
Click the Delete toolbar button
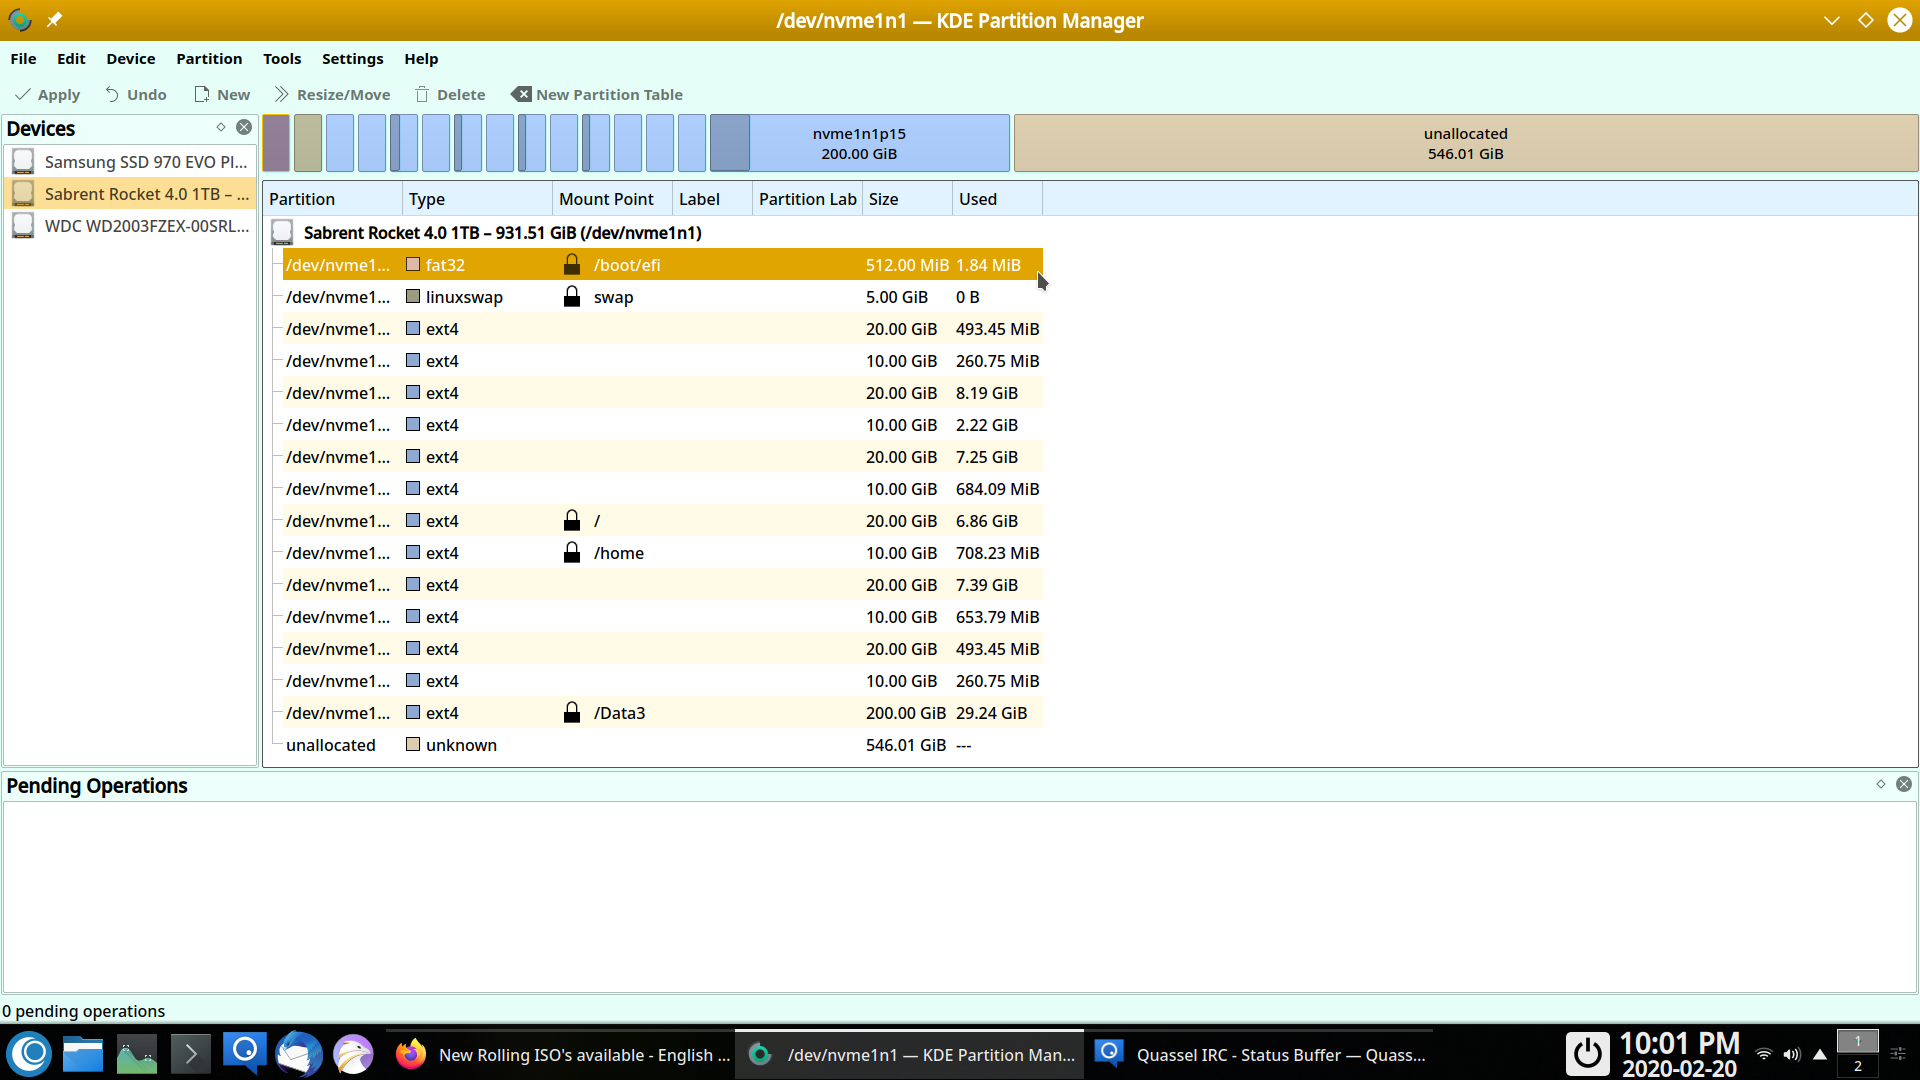pyautogui.click(x=450, y=95)
